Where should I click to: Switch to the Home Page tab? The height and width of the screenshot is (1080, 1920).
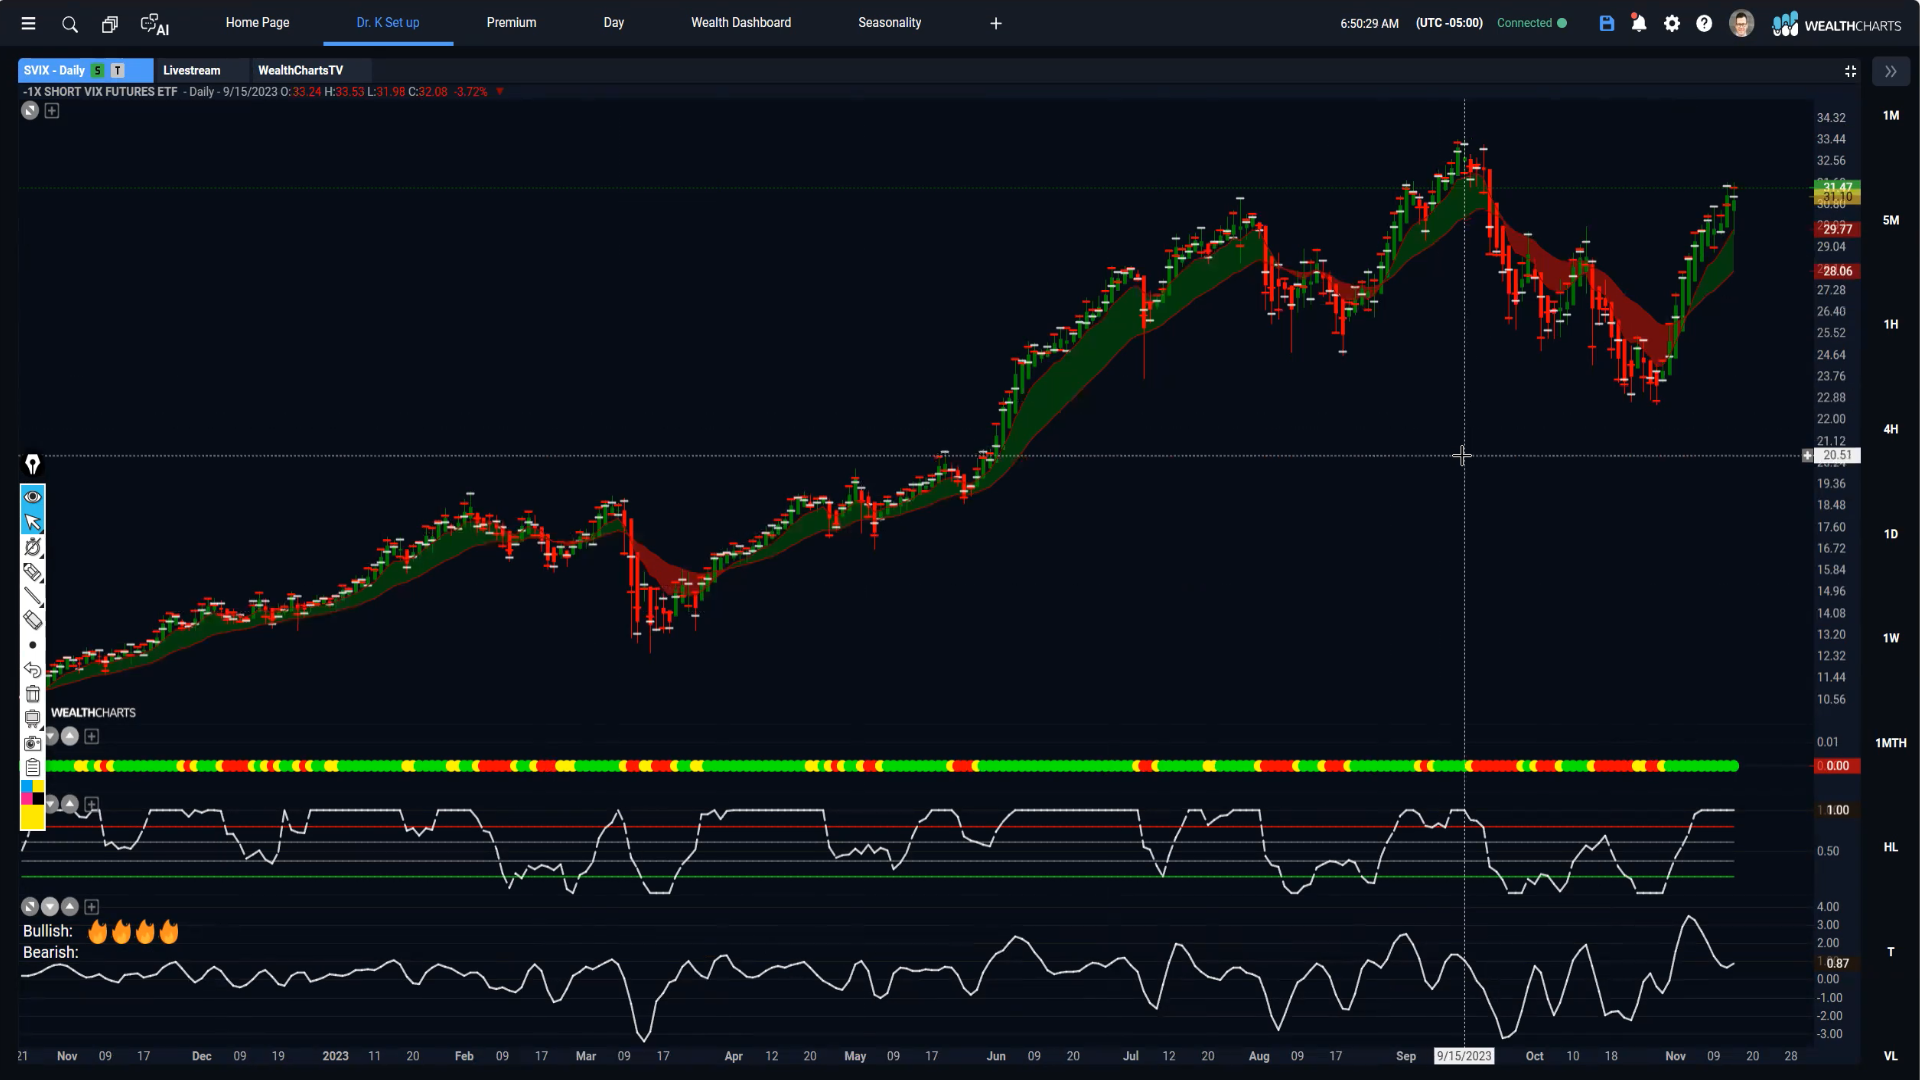click(x=257, y=22)
